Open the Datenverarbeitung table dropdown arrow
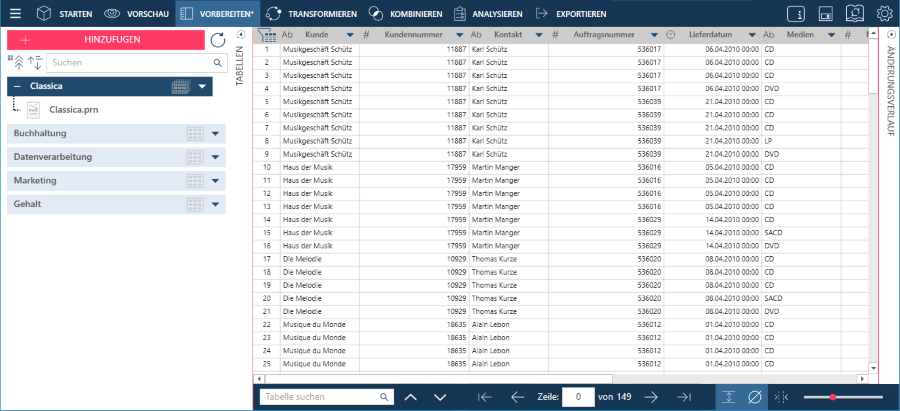 point(215,157)
